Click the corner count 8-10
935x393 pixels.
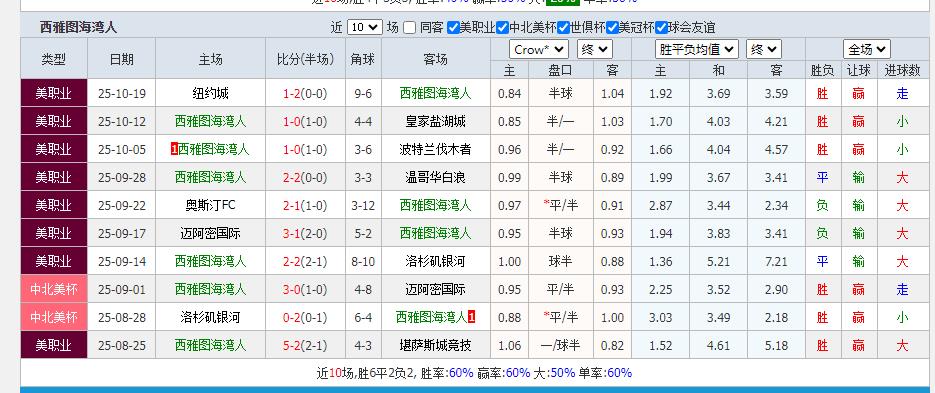pos(363,261)
